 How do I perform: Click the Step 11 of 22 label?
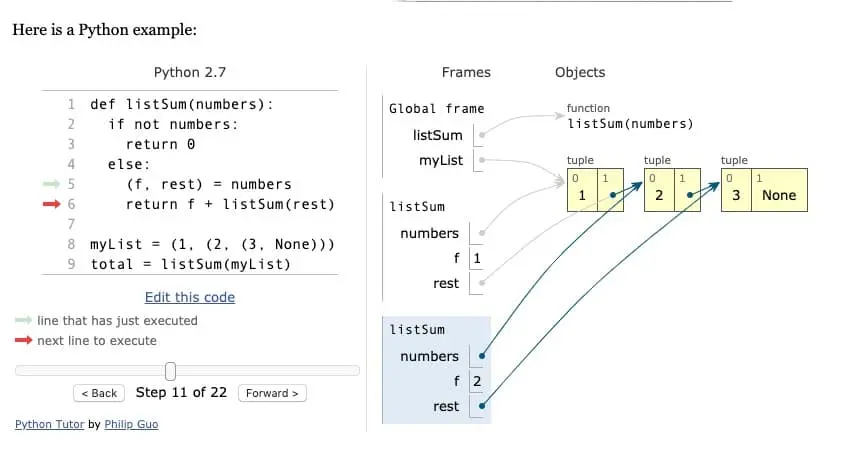click(x=182, y=393)
